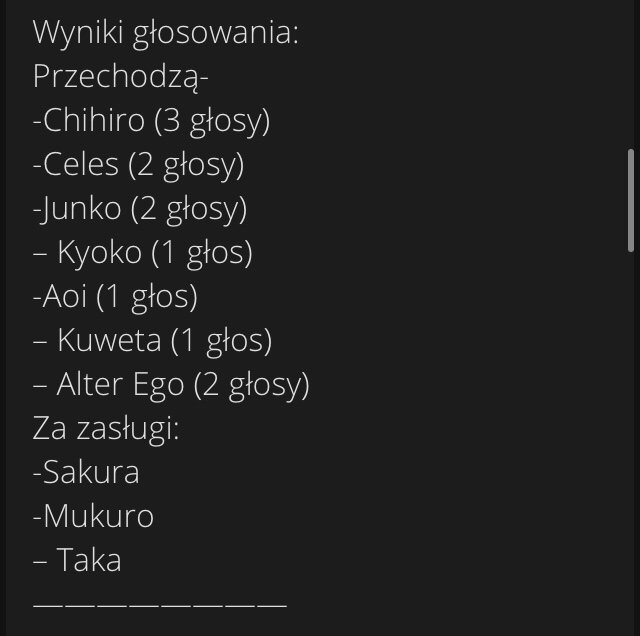The height and width of the screenshot is (636, 640).
Task: Select the name Taka in the list
Action: [88, 561]
